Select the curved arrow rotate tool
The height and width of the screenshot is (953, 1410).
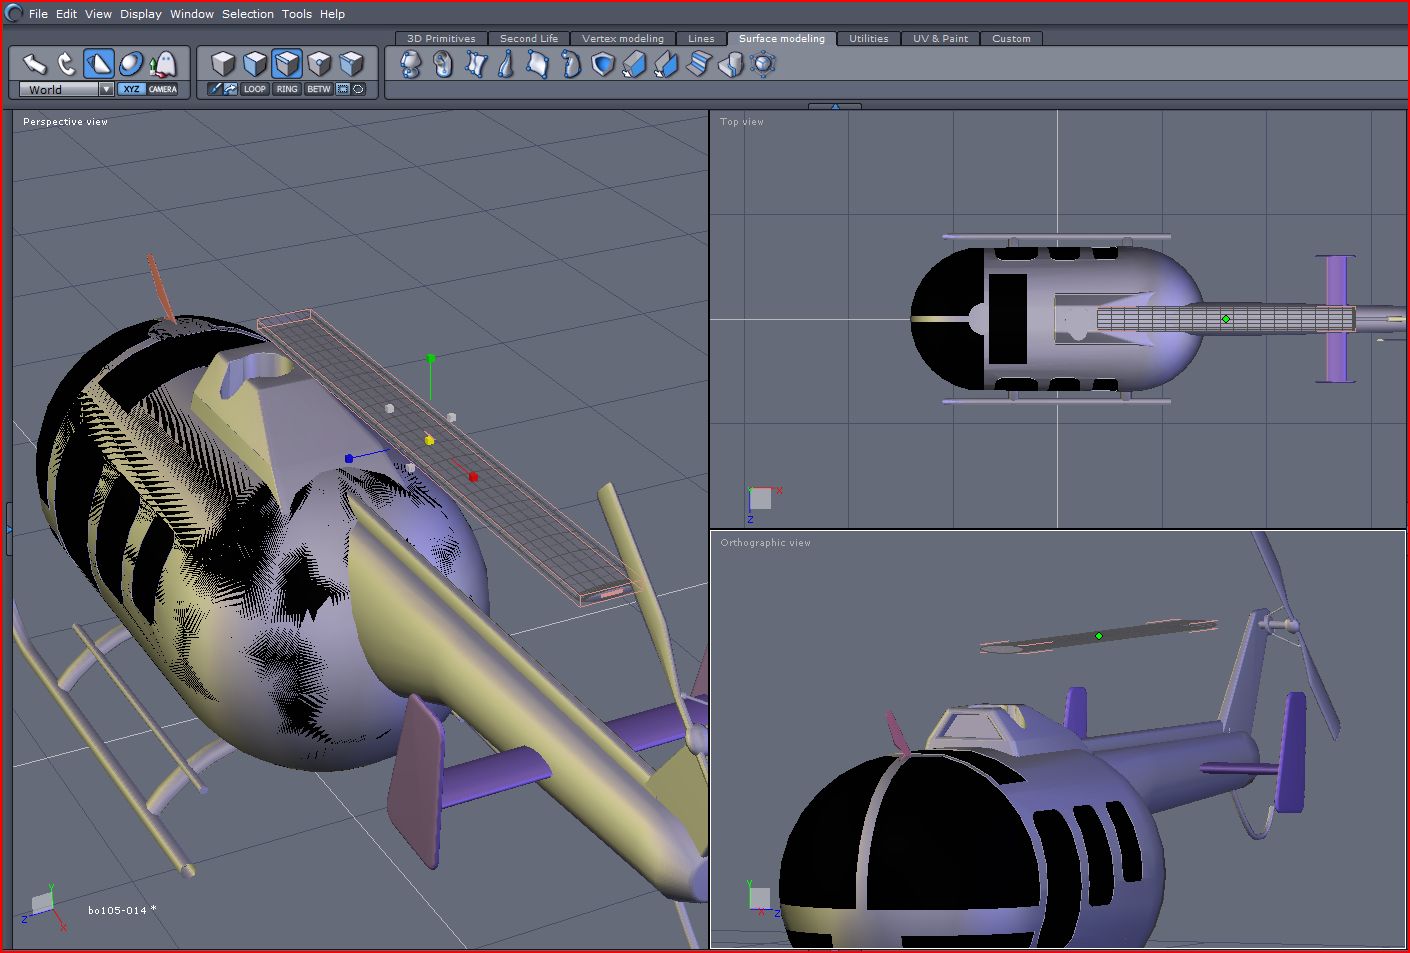click(67, 64)
